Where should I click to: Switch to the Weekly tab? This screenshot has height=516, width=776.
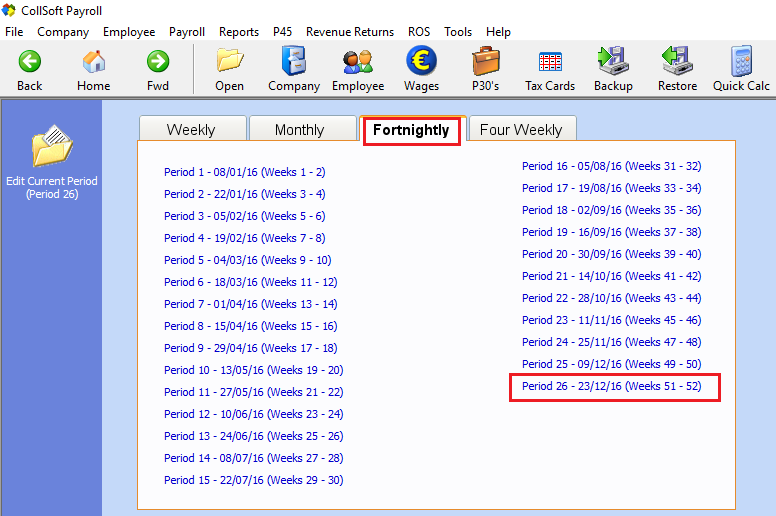pos(191,130)
